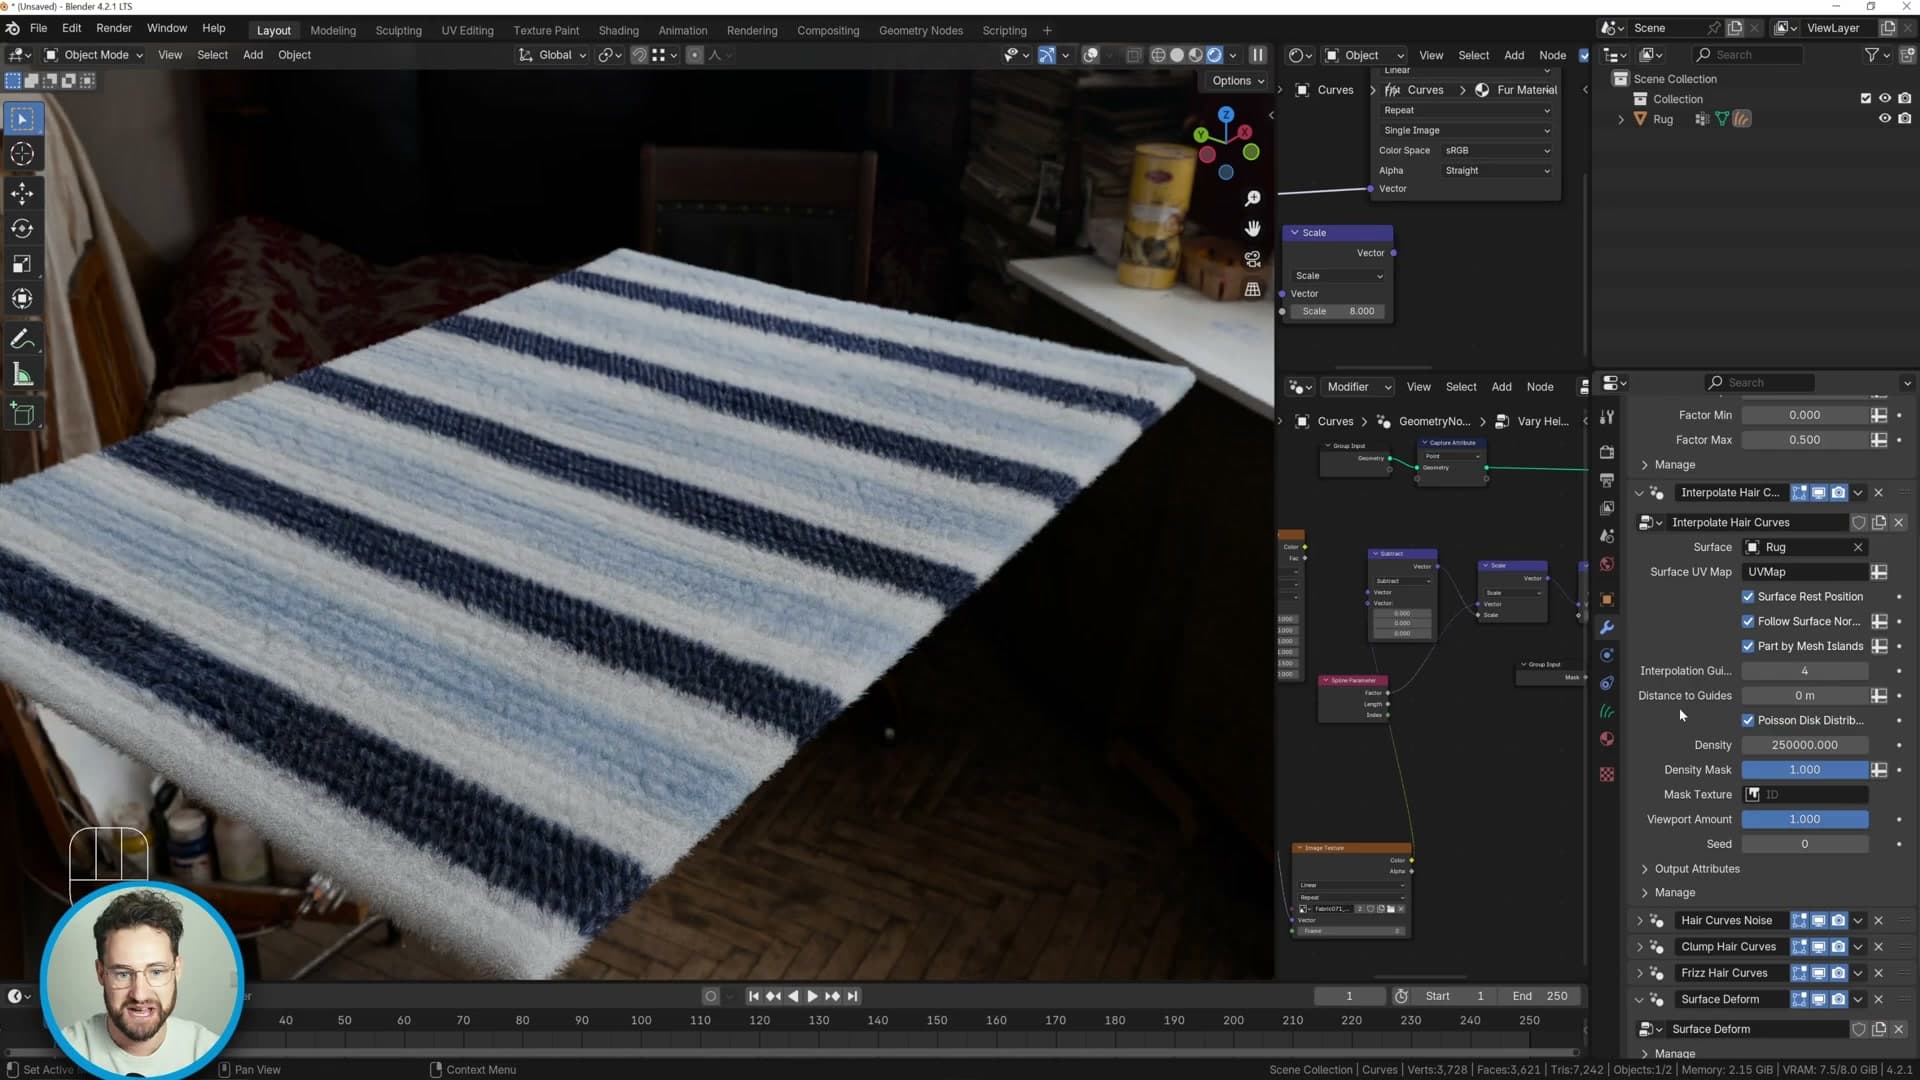Toggle viewport display of Clump Hair Curves

coord(1819,947)
